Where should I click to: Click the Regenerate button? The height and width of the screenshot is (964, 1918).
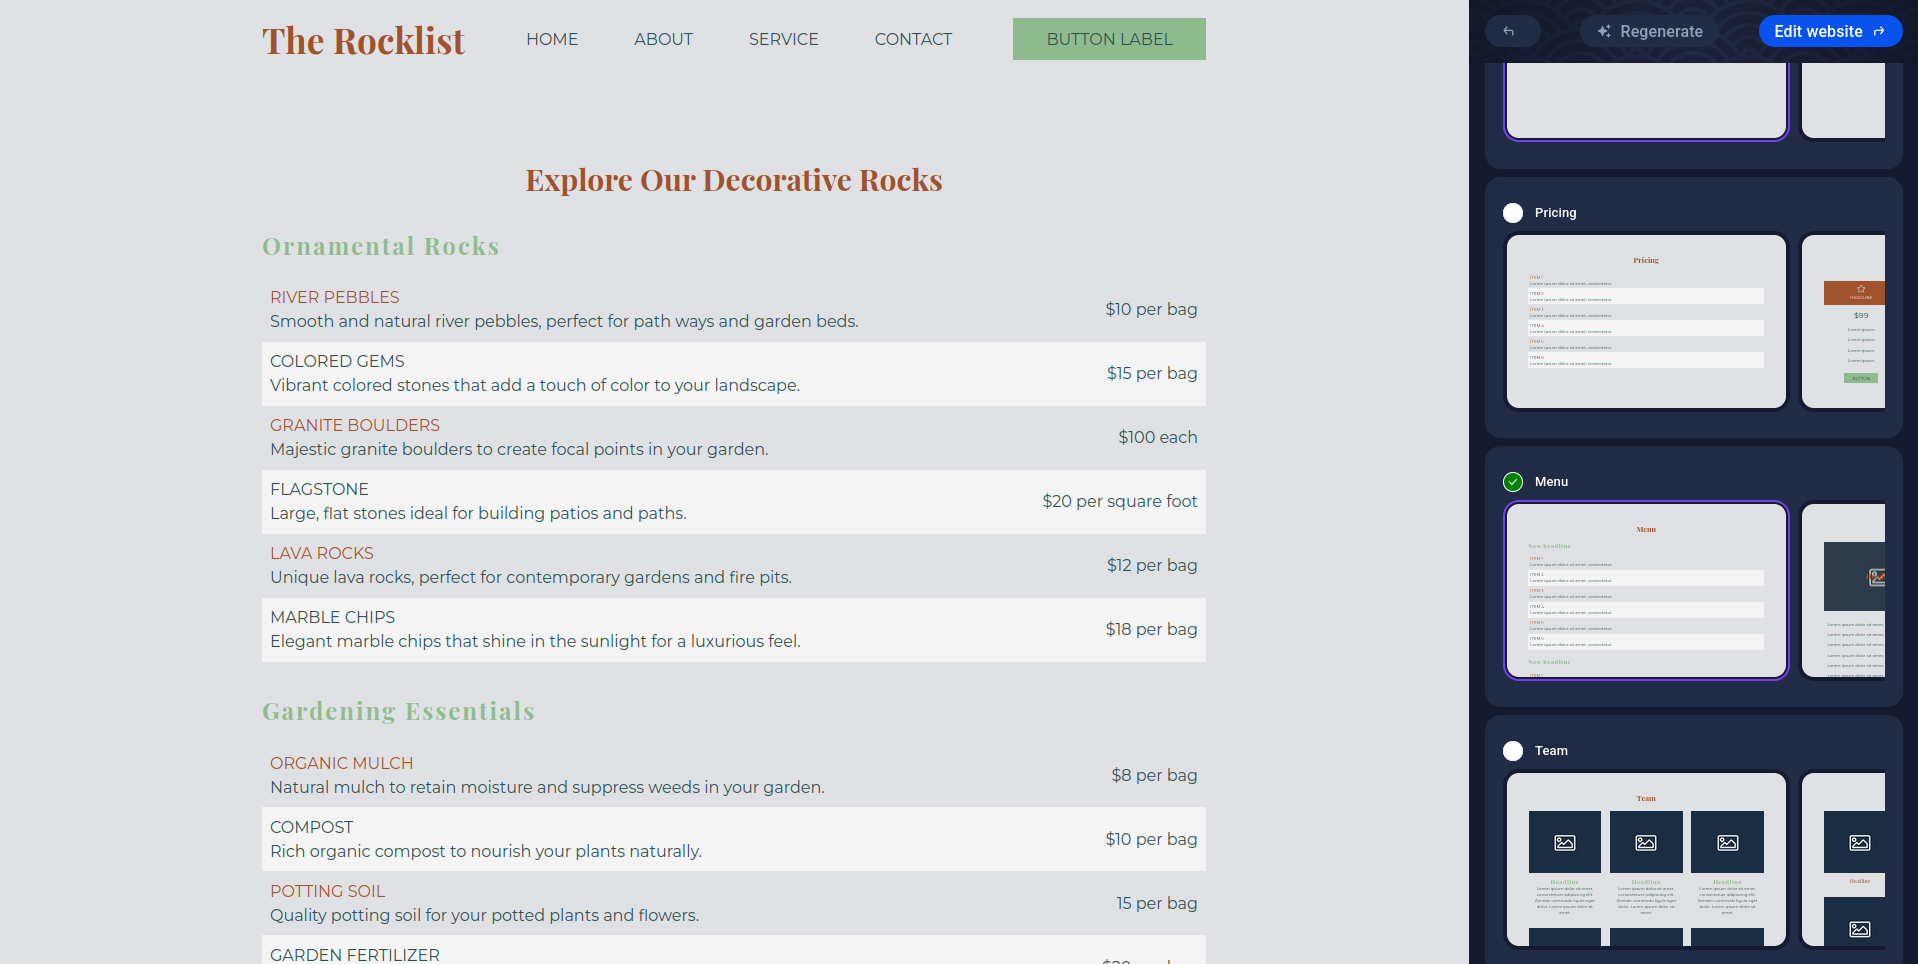point(1648,31)
